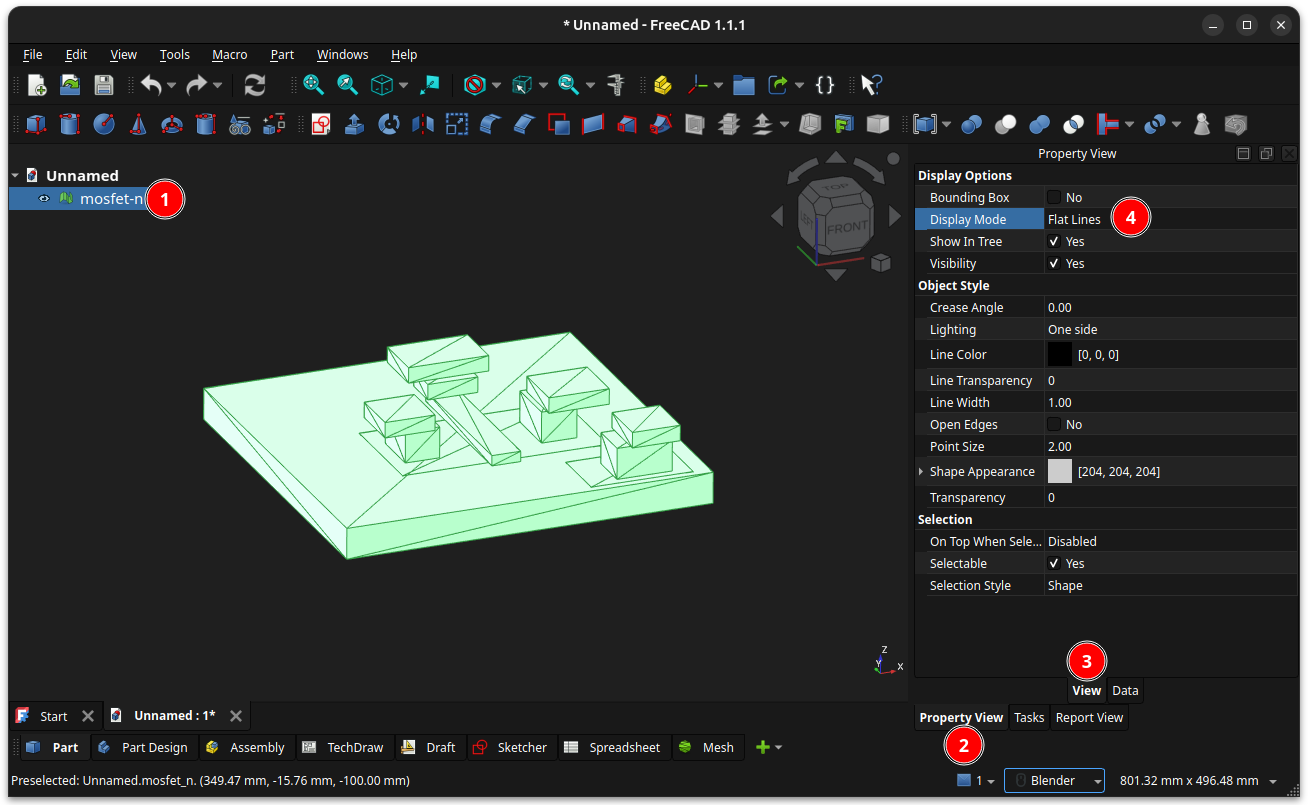Switch to the Spreadsheet workbench
This screenshot has height=805, width=1308.
[x=613, y=747]
